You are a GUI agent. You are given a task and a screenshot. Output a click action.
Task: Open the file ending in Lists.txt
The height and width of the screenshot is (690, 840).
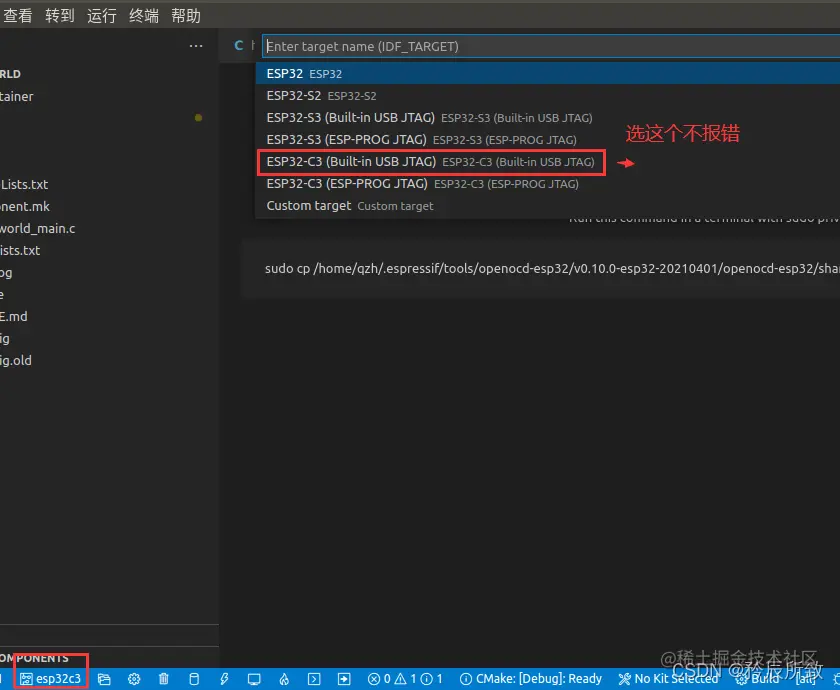24,184
